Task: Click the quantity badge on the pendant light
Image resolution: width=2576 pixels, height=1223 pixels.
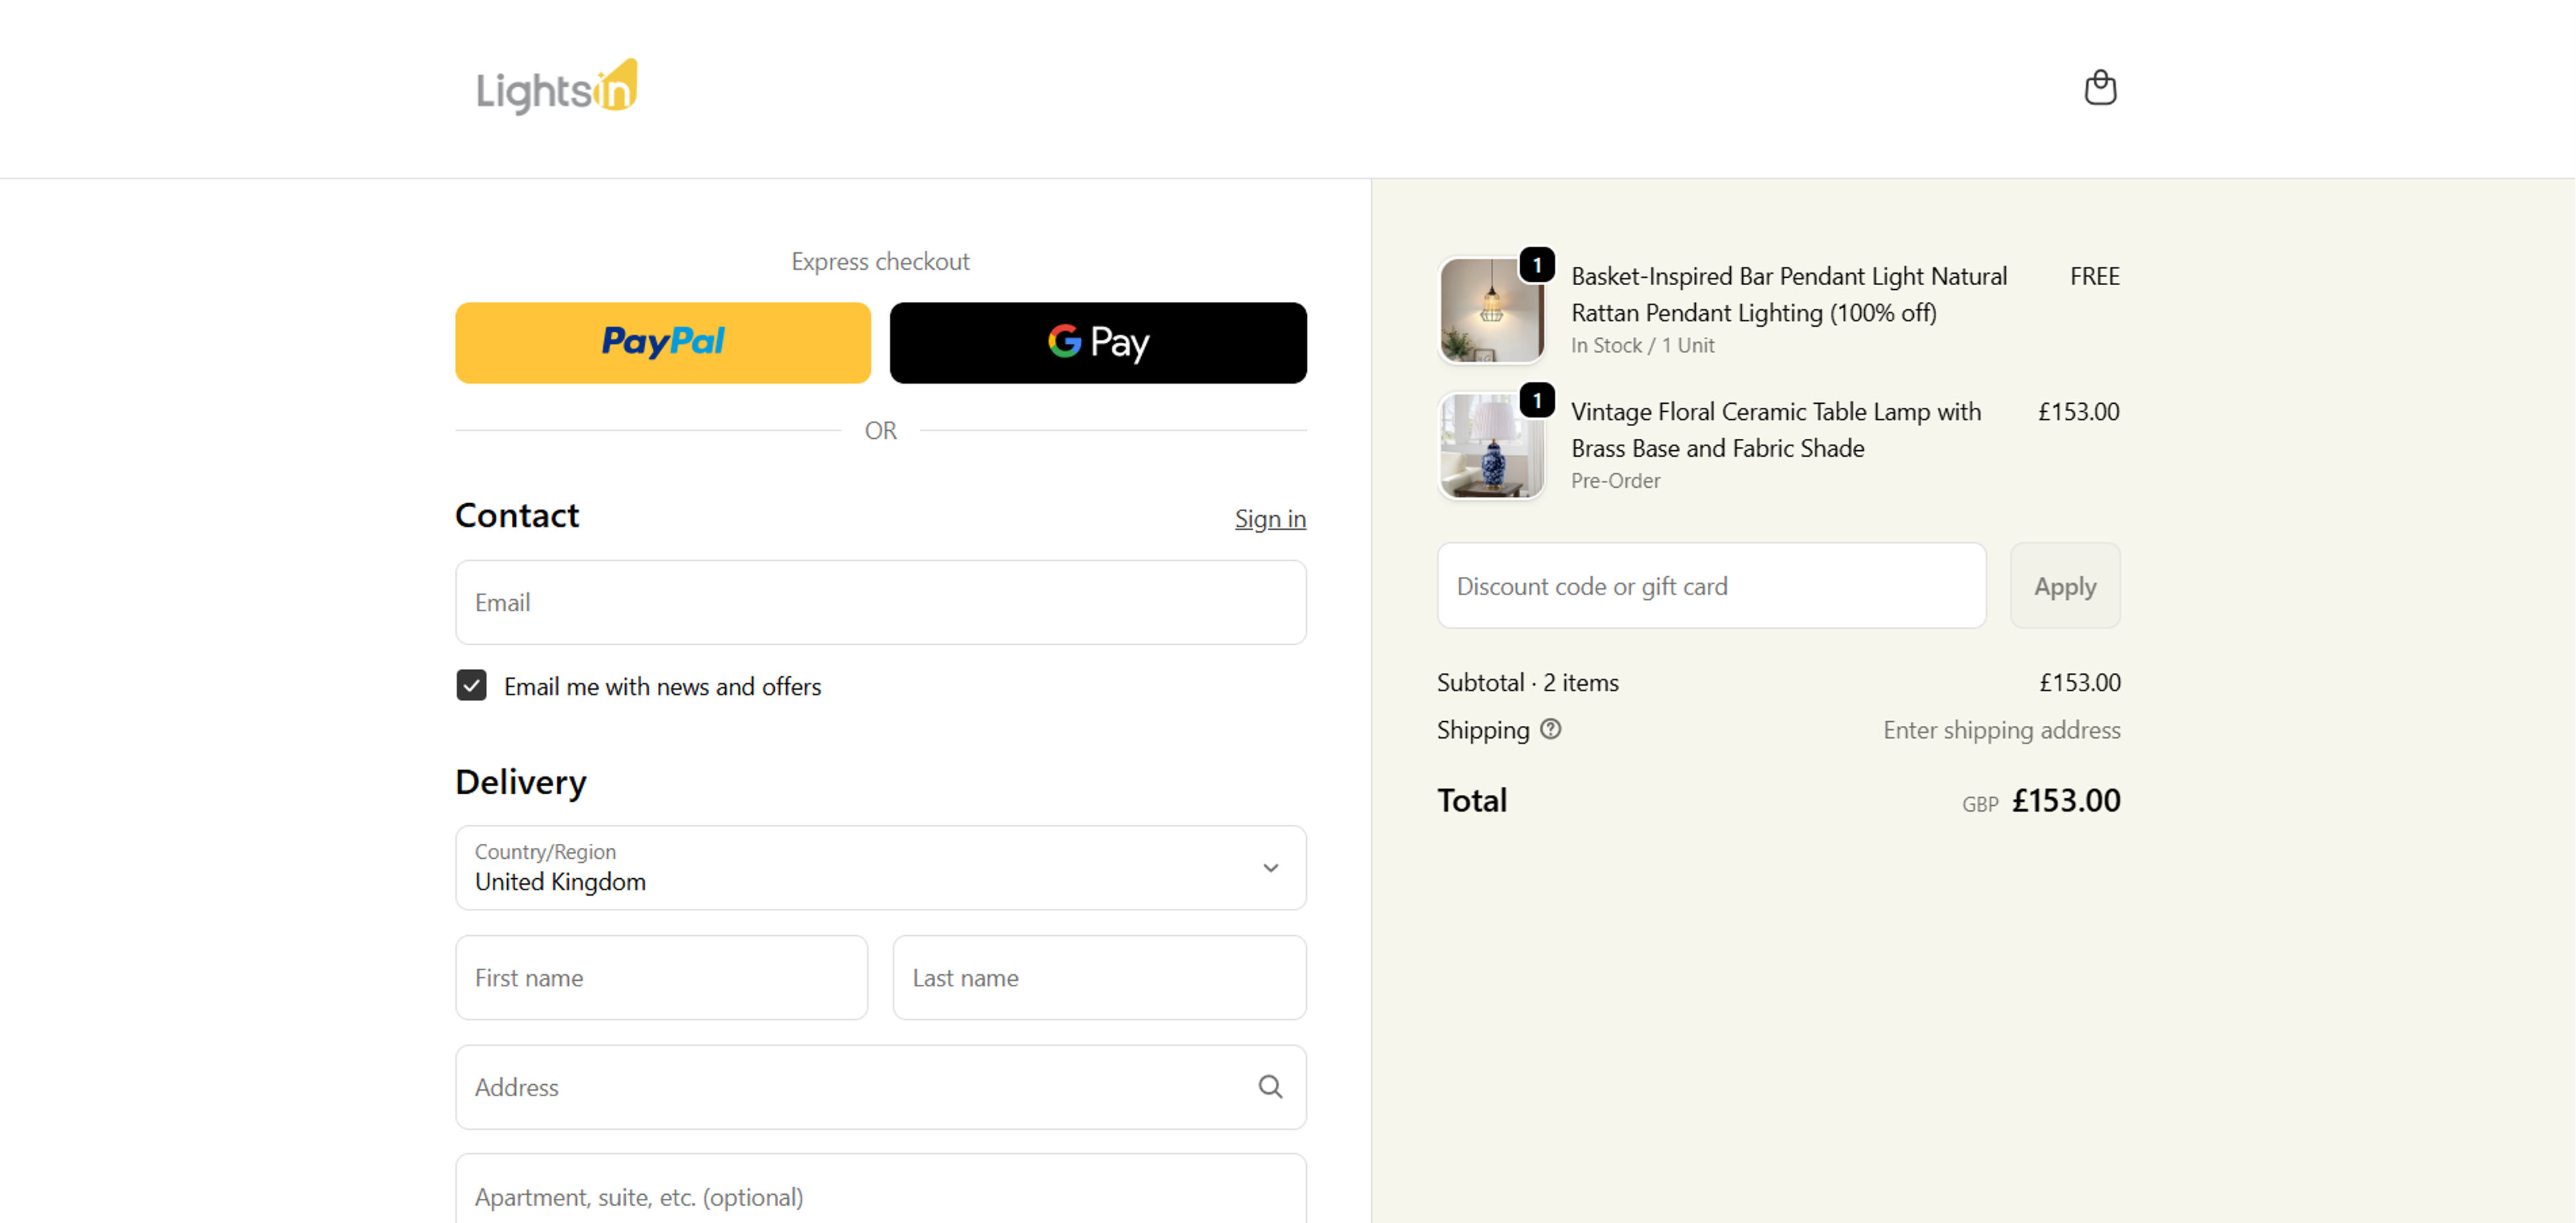Action: [1537, 265]
